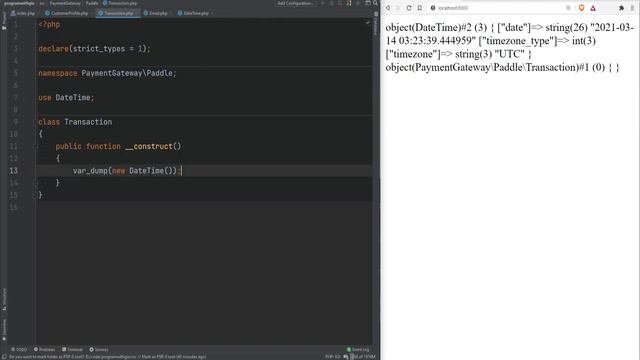Image resolution: width=640 pixels, height=360 pixels.
Task: Toggle tool window bars icon in status bar
Action: pos(3,357)
